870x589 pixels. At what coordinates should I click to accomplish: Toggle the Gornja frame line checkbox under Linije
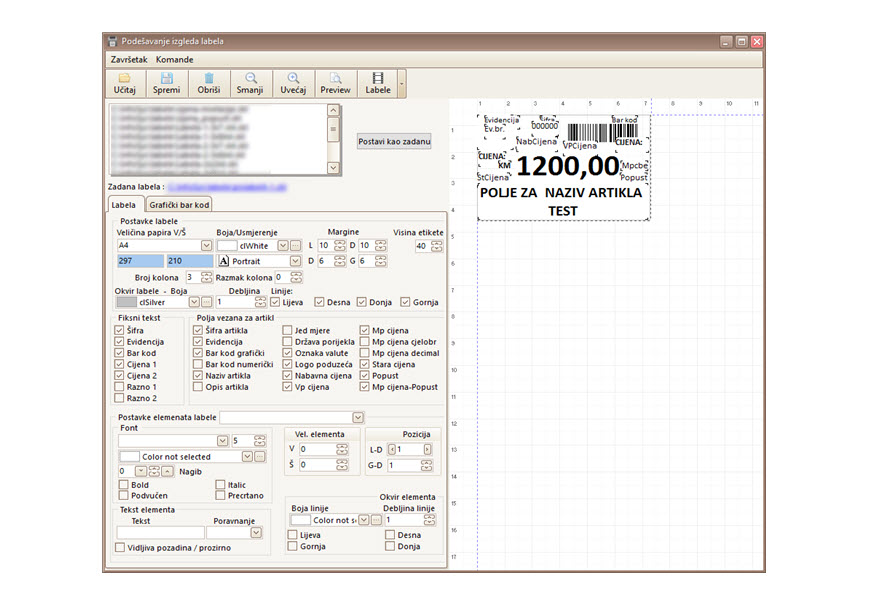coord(406,302)
